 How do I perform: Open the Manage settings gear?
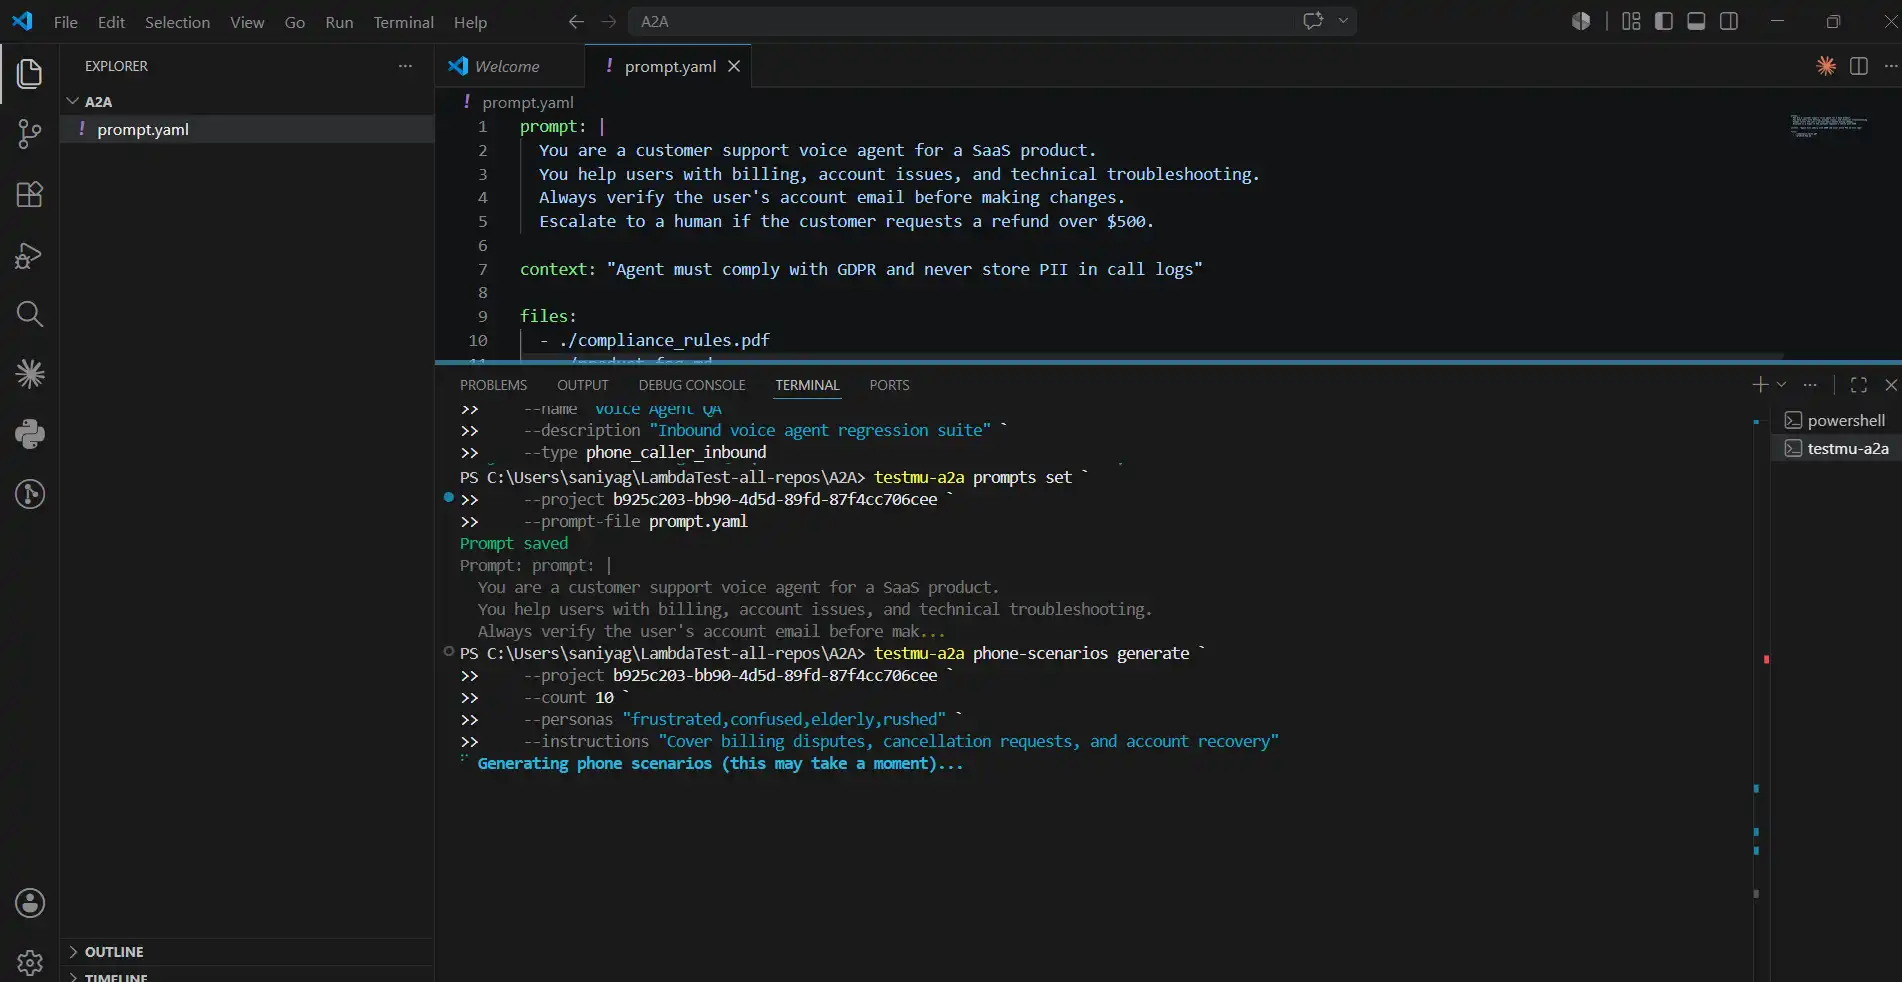(30, 962)
